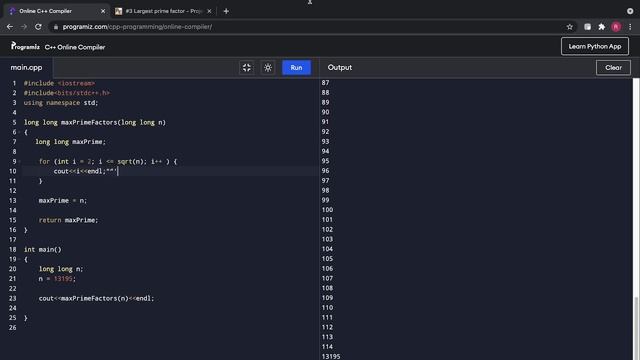Click the Learn Python App button
The height and width of the screenshot is (360, 640).
(595, 47)
